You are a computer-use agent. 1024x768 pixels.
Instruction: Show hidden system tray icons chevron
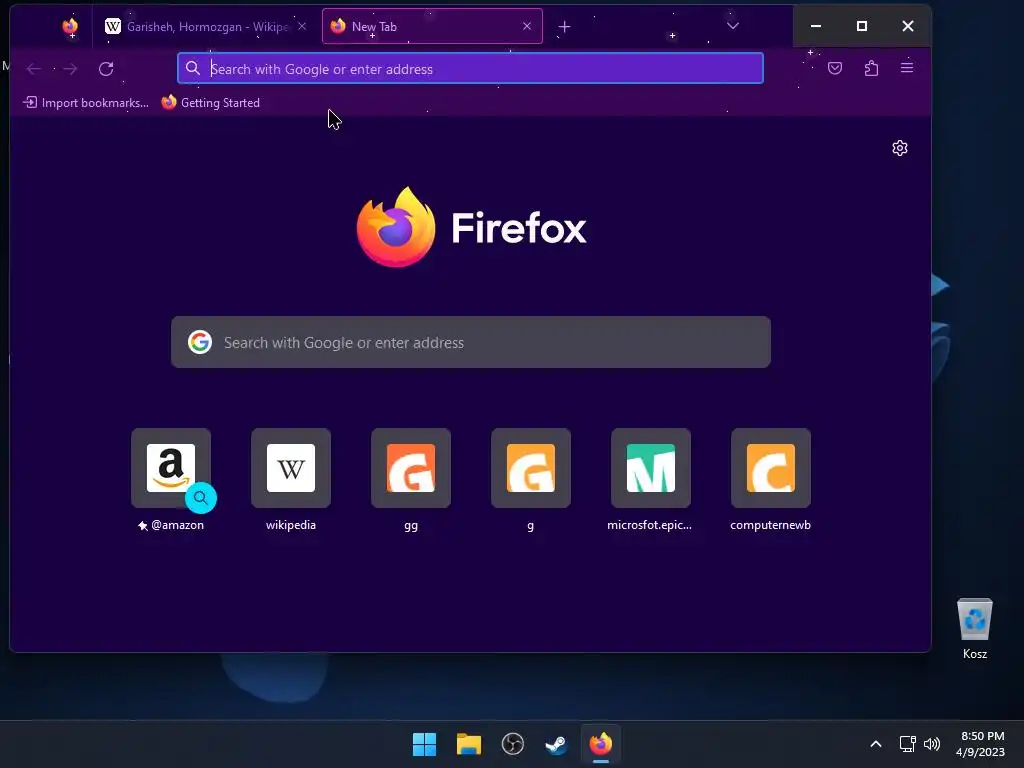[876, 744]
